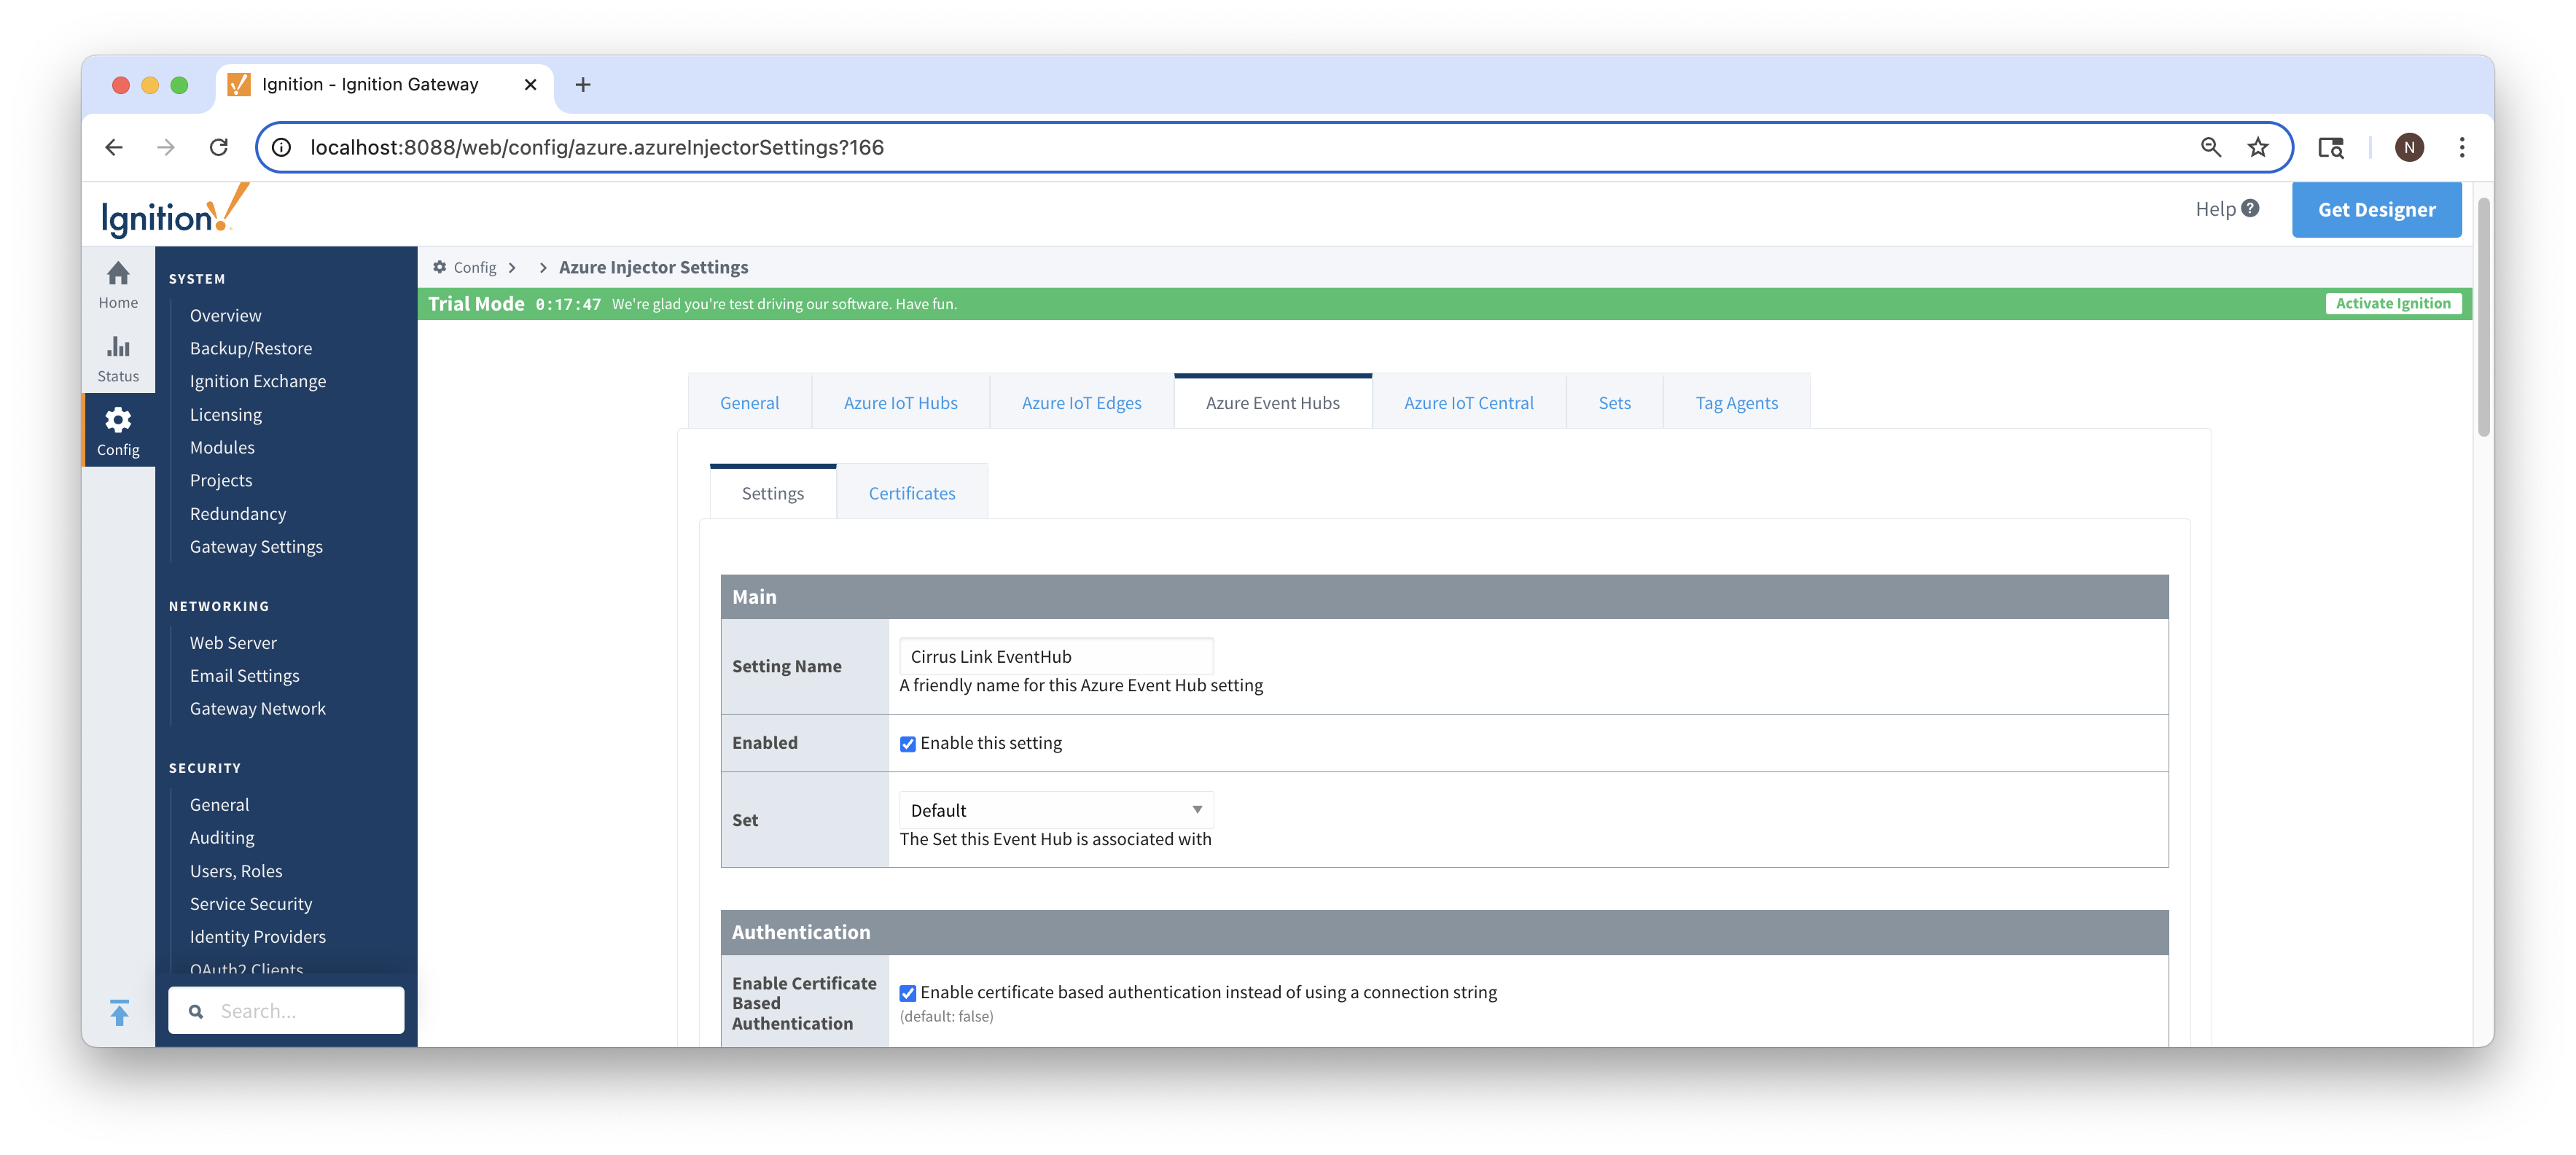Viewport: 2576px width, 1155px height.
Task: Open Email Settings under Networking
Action: [x=244, y=675]
